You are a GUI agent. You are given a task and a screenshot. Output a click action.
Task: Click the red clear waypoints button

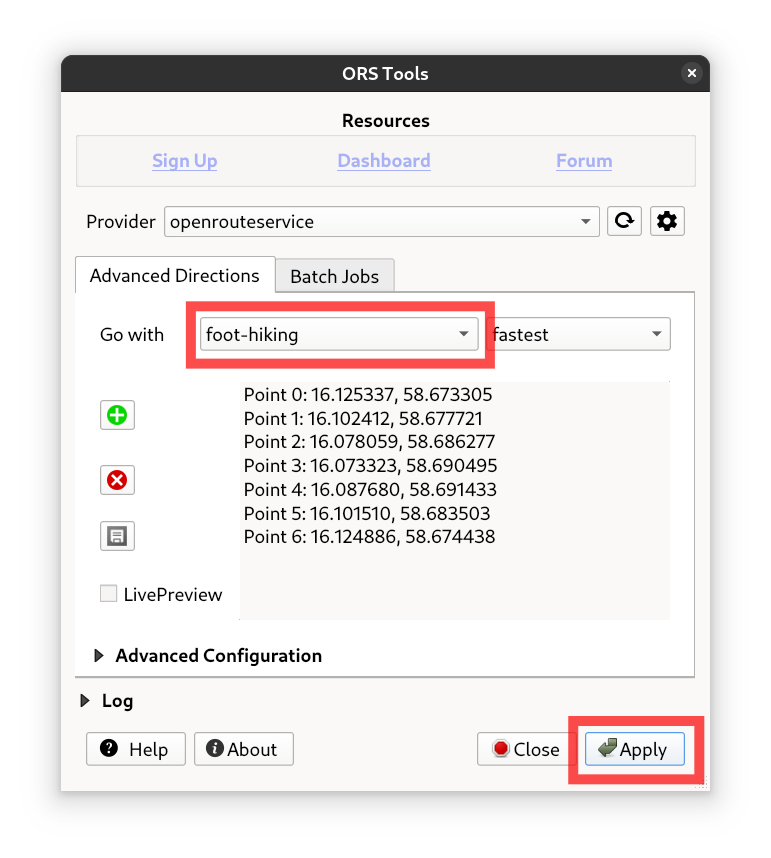117,481
